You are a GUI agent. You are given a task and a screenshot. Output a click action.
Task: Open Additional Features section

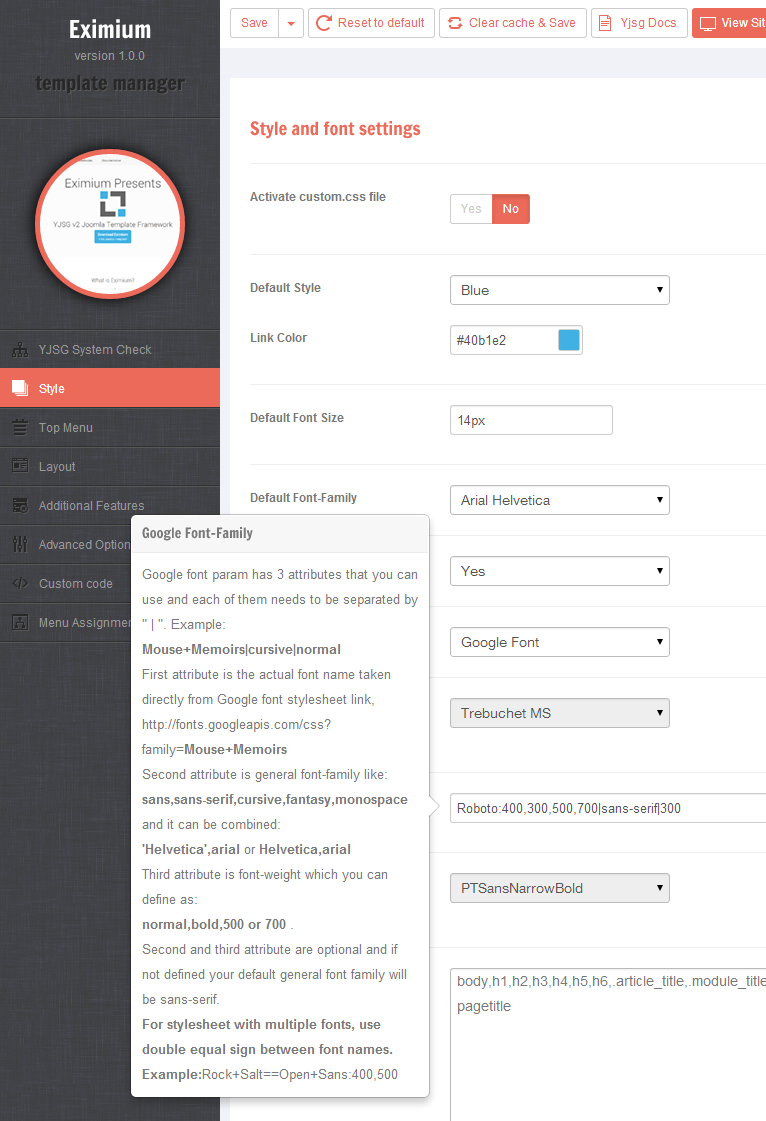coord(110,505)
